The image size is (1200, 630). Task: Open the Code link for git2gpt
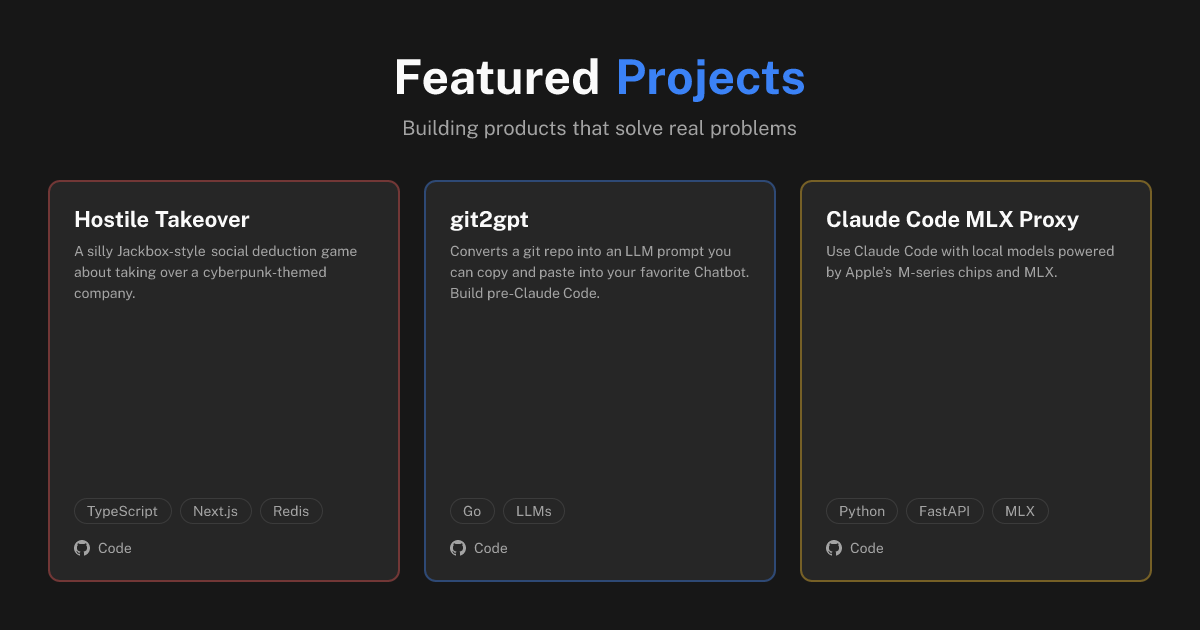(490, 548)
